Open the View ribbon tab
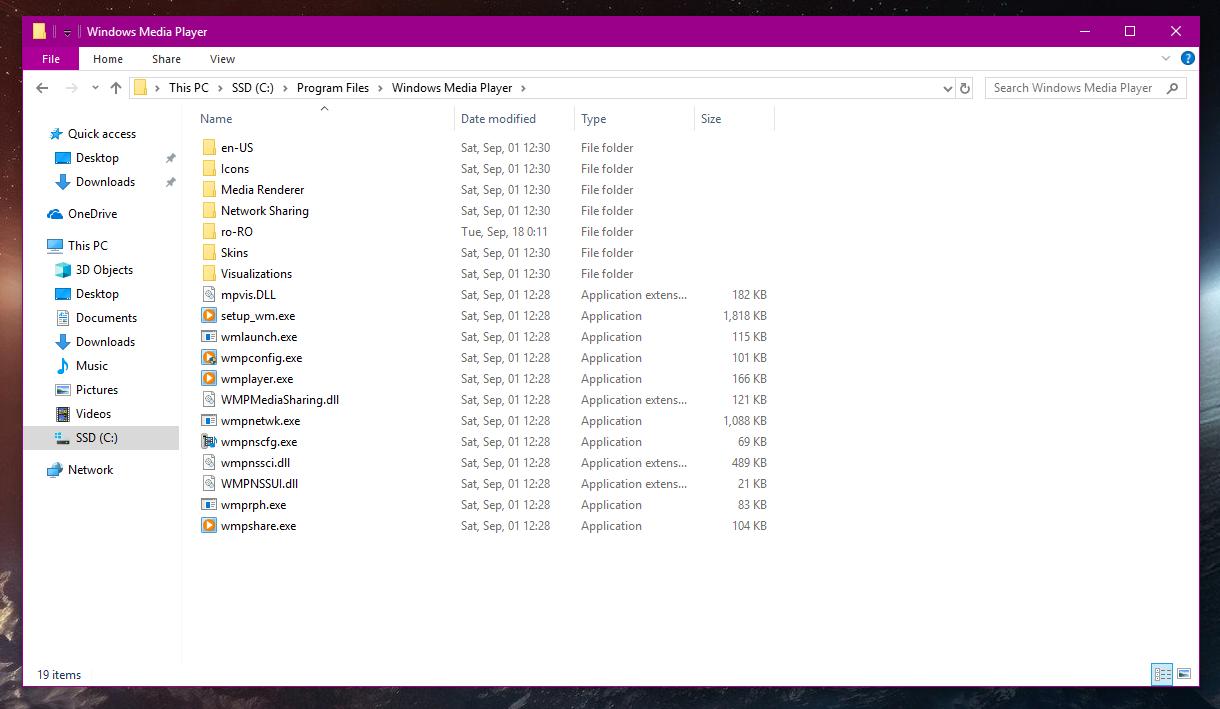The image size is (1220, 709). [222, 59]
